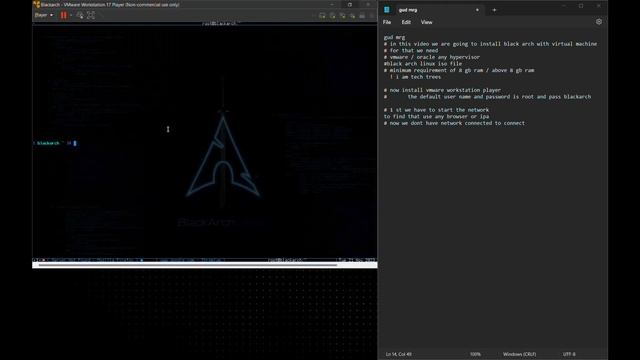Expand the power options arrow beside pause

71,16
